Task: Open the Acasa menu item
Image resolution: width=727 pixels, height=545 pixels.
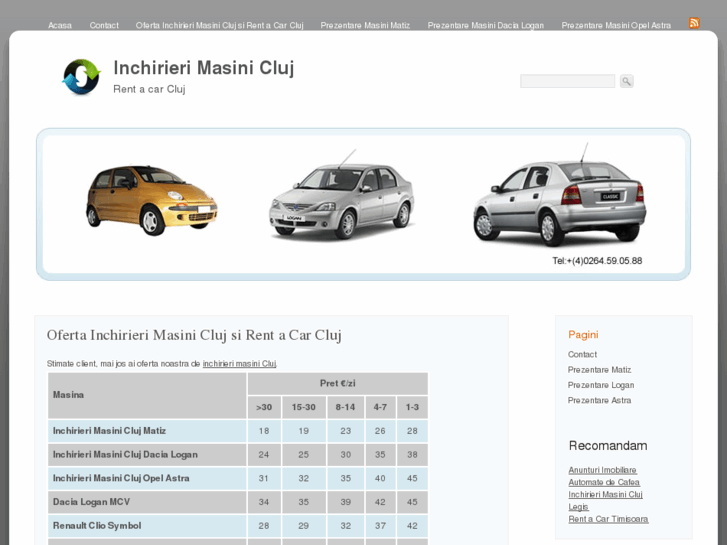Action: (60, 25)
